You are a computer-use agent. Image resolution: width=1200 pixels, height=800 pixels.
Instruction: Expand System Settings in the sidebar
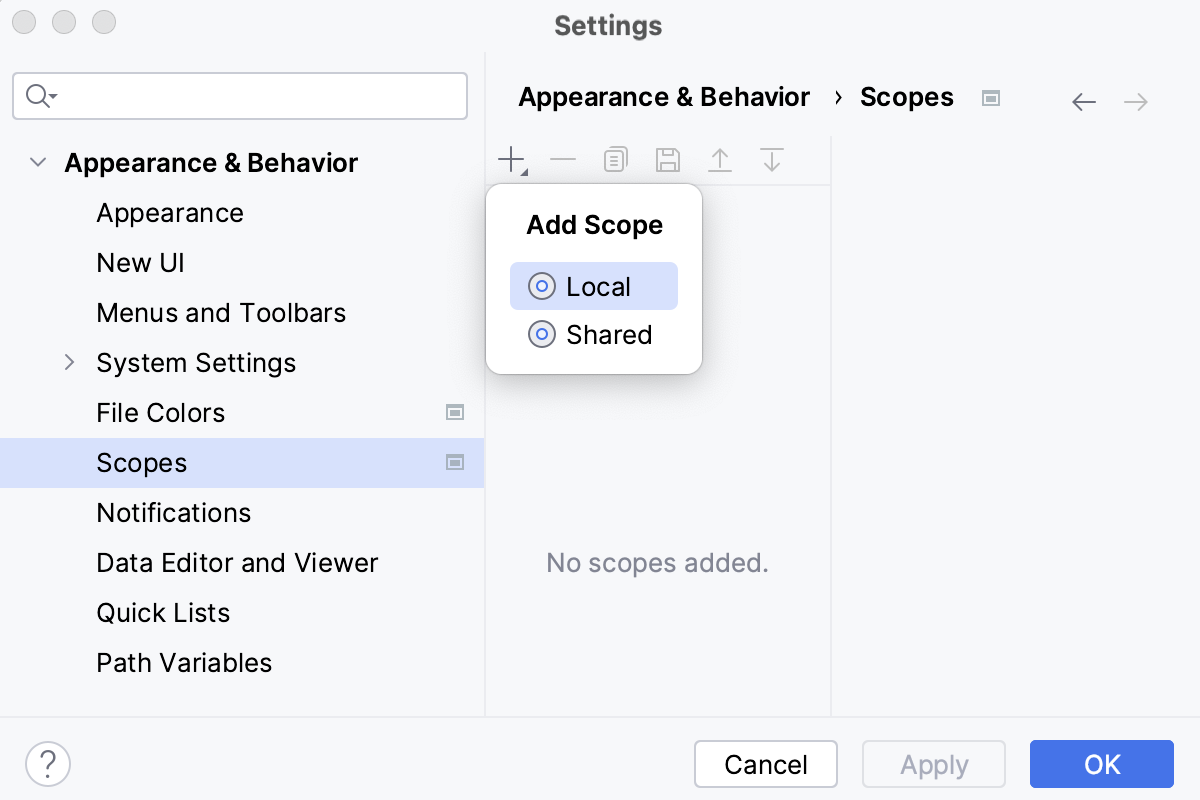[x=69, y=362]
